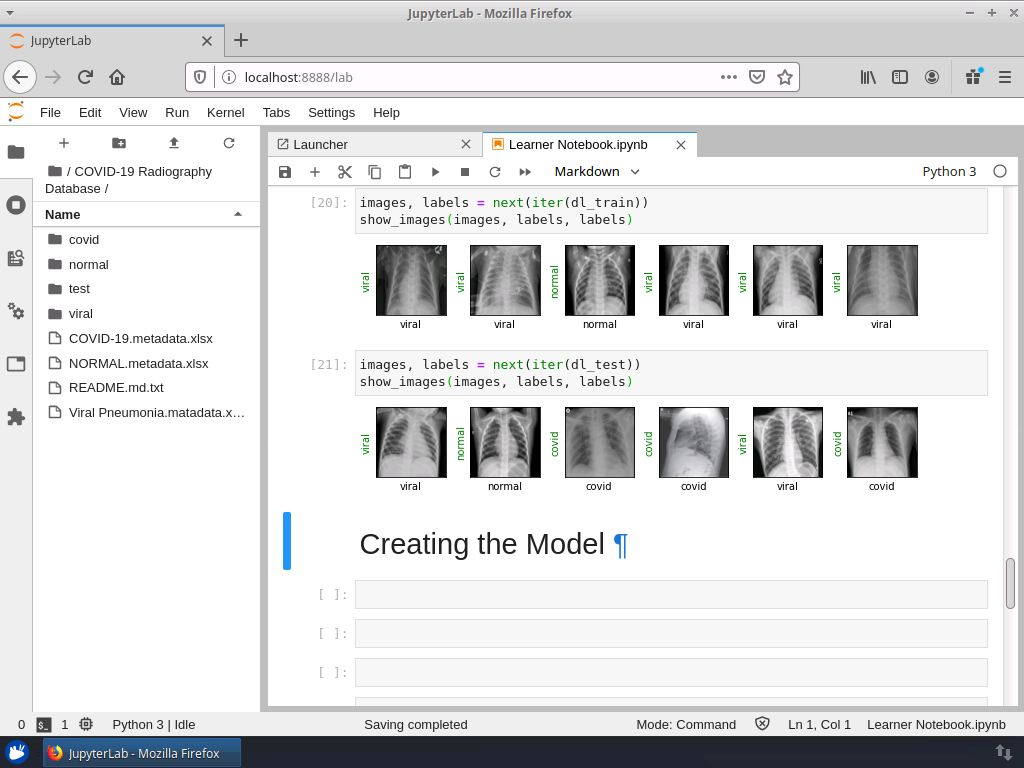Upload files using the upload arrow icon
The width and height of the screenshot is (1024, 768).
[174, 143]
